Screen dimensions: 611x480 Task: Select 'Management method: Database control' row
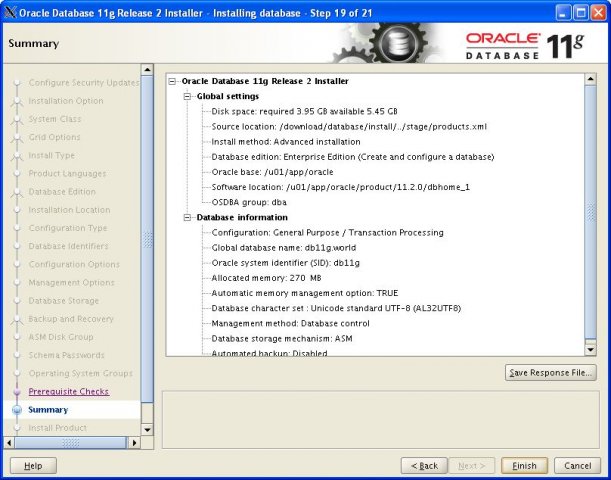tap(290, 323)
